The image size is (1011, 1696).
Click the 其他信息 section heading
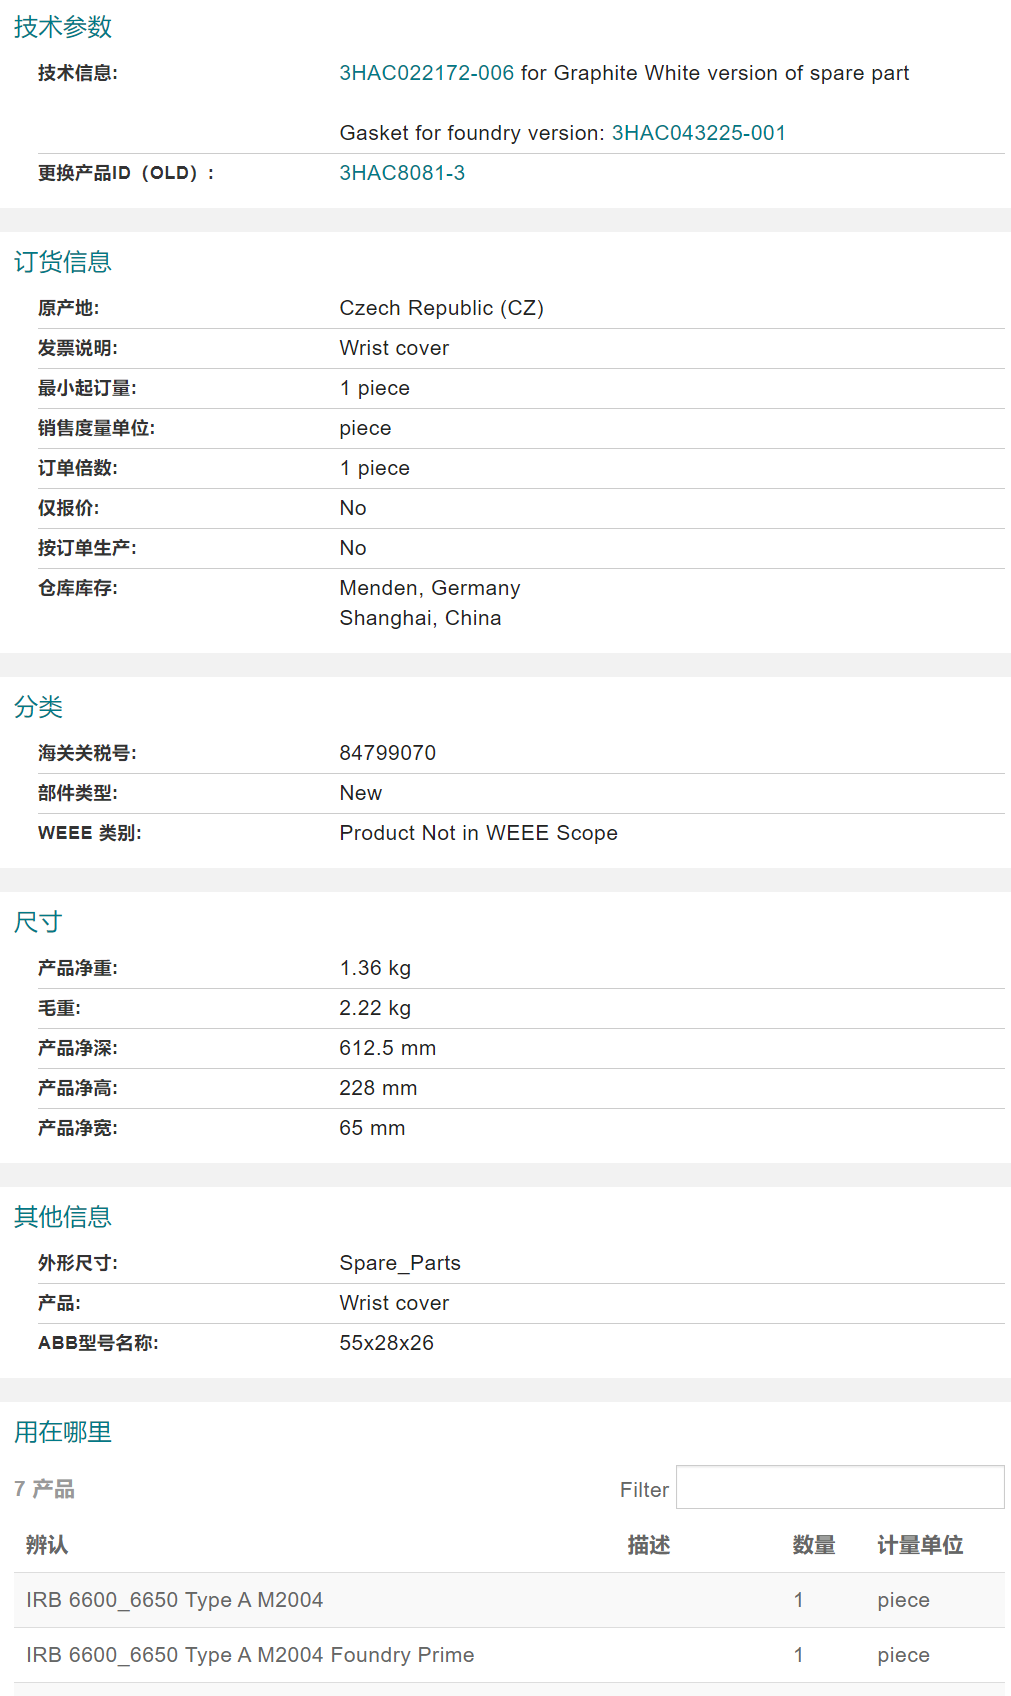(63, 1217)
